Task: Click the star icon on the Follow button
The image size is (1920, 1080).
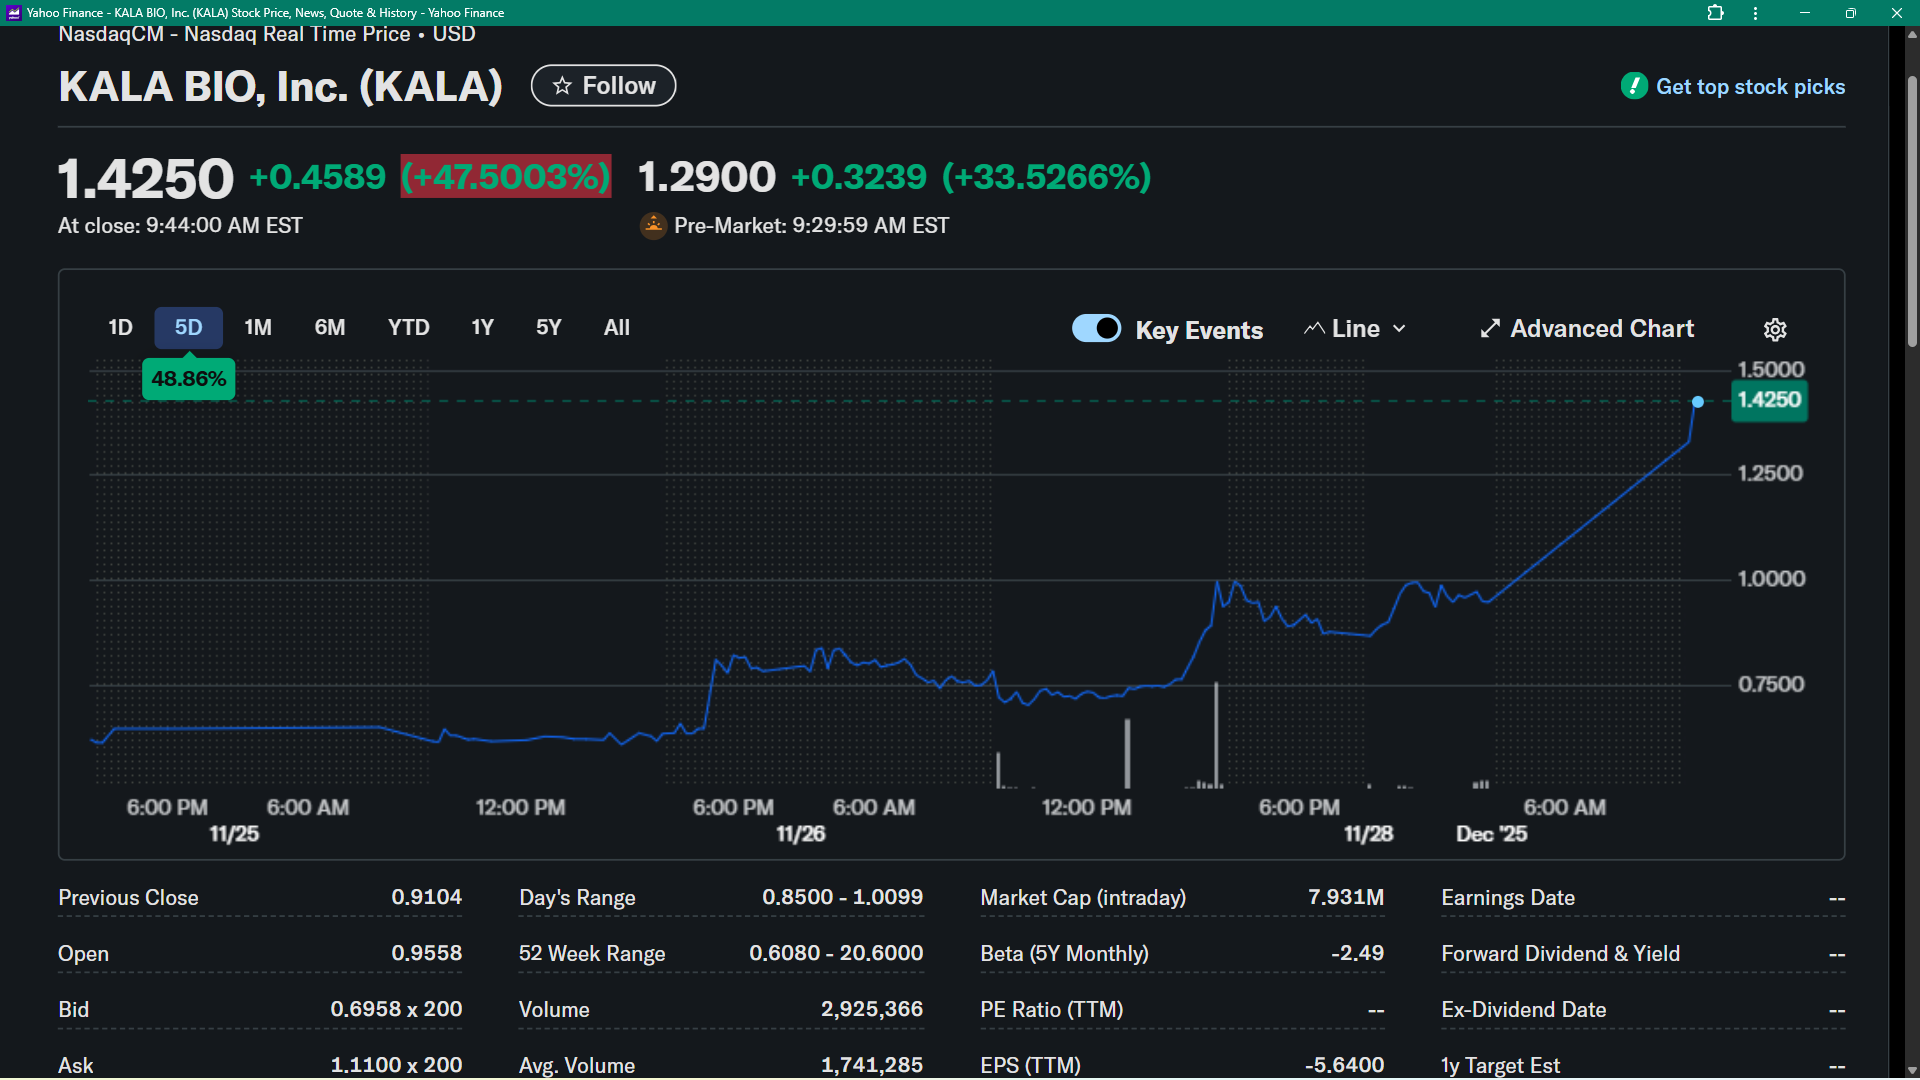Action: (x=563, y=86)
